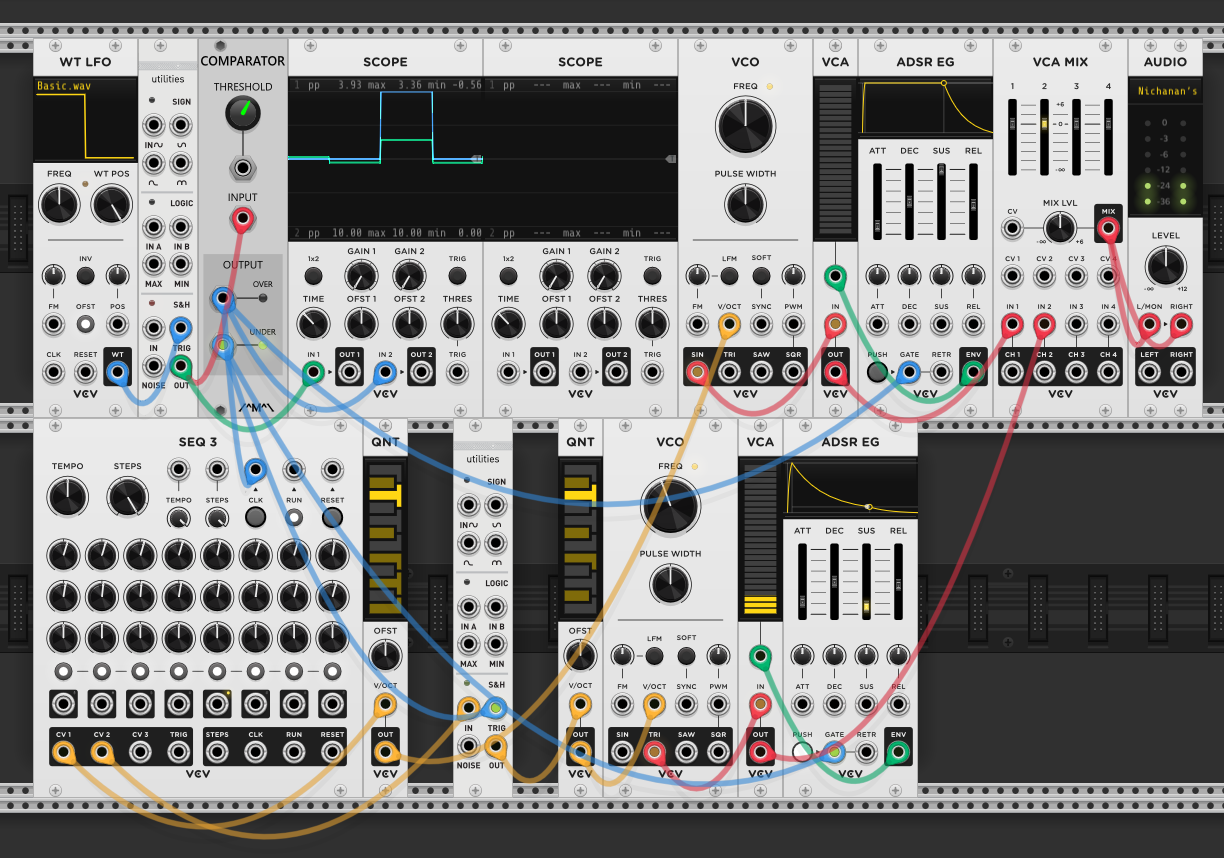Click the SUS slider on lower ADSR EG

click(x=866, y=580)
